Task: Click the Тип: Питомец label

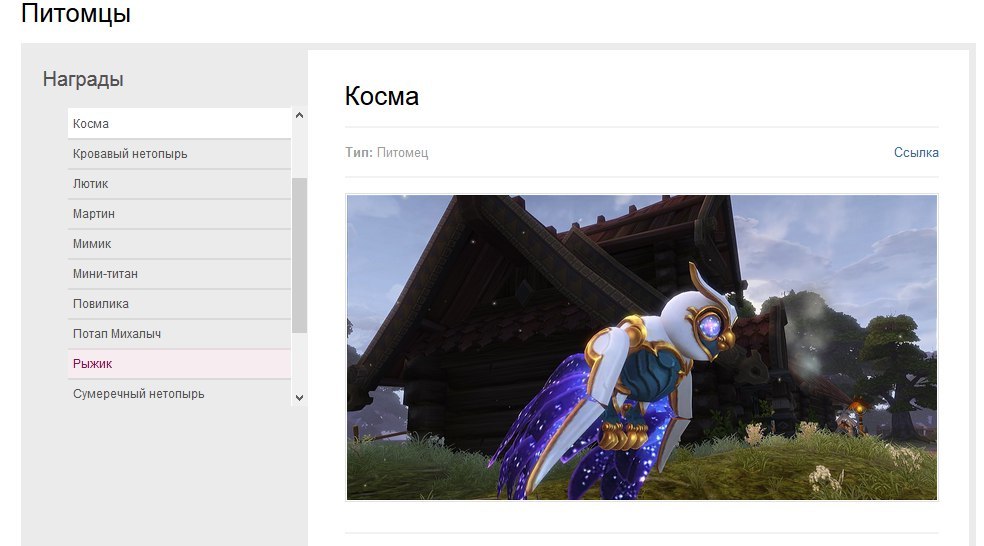Action: click(x=386, y=153)
